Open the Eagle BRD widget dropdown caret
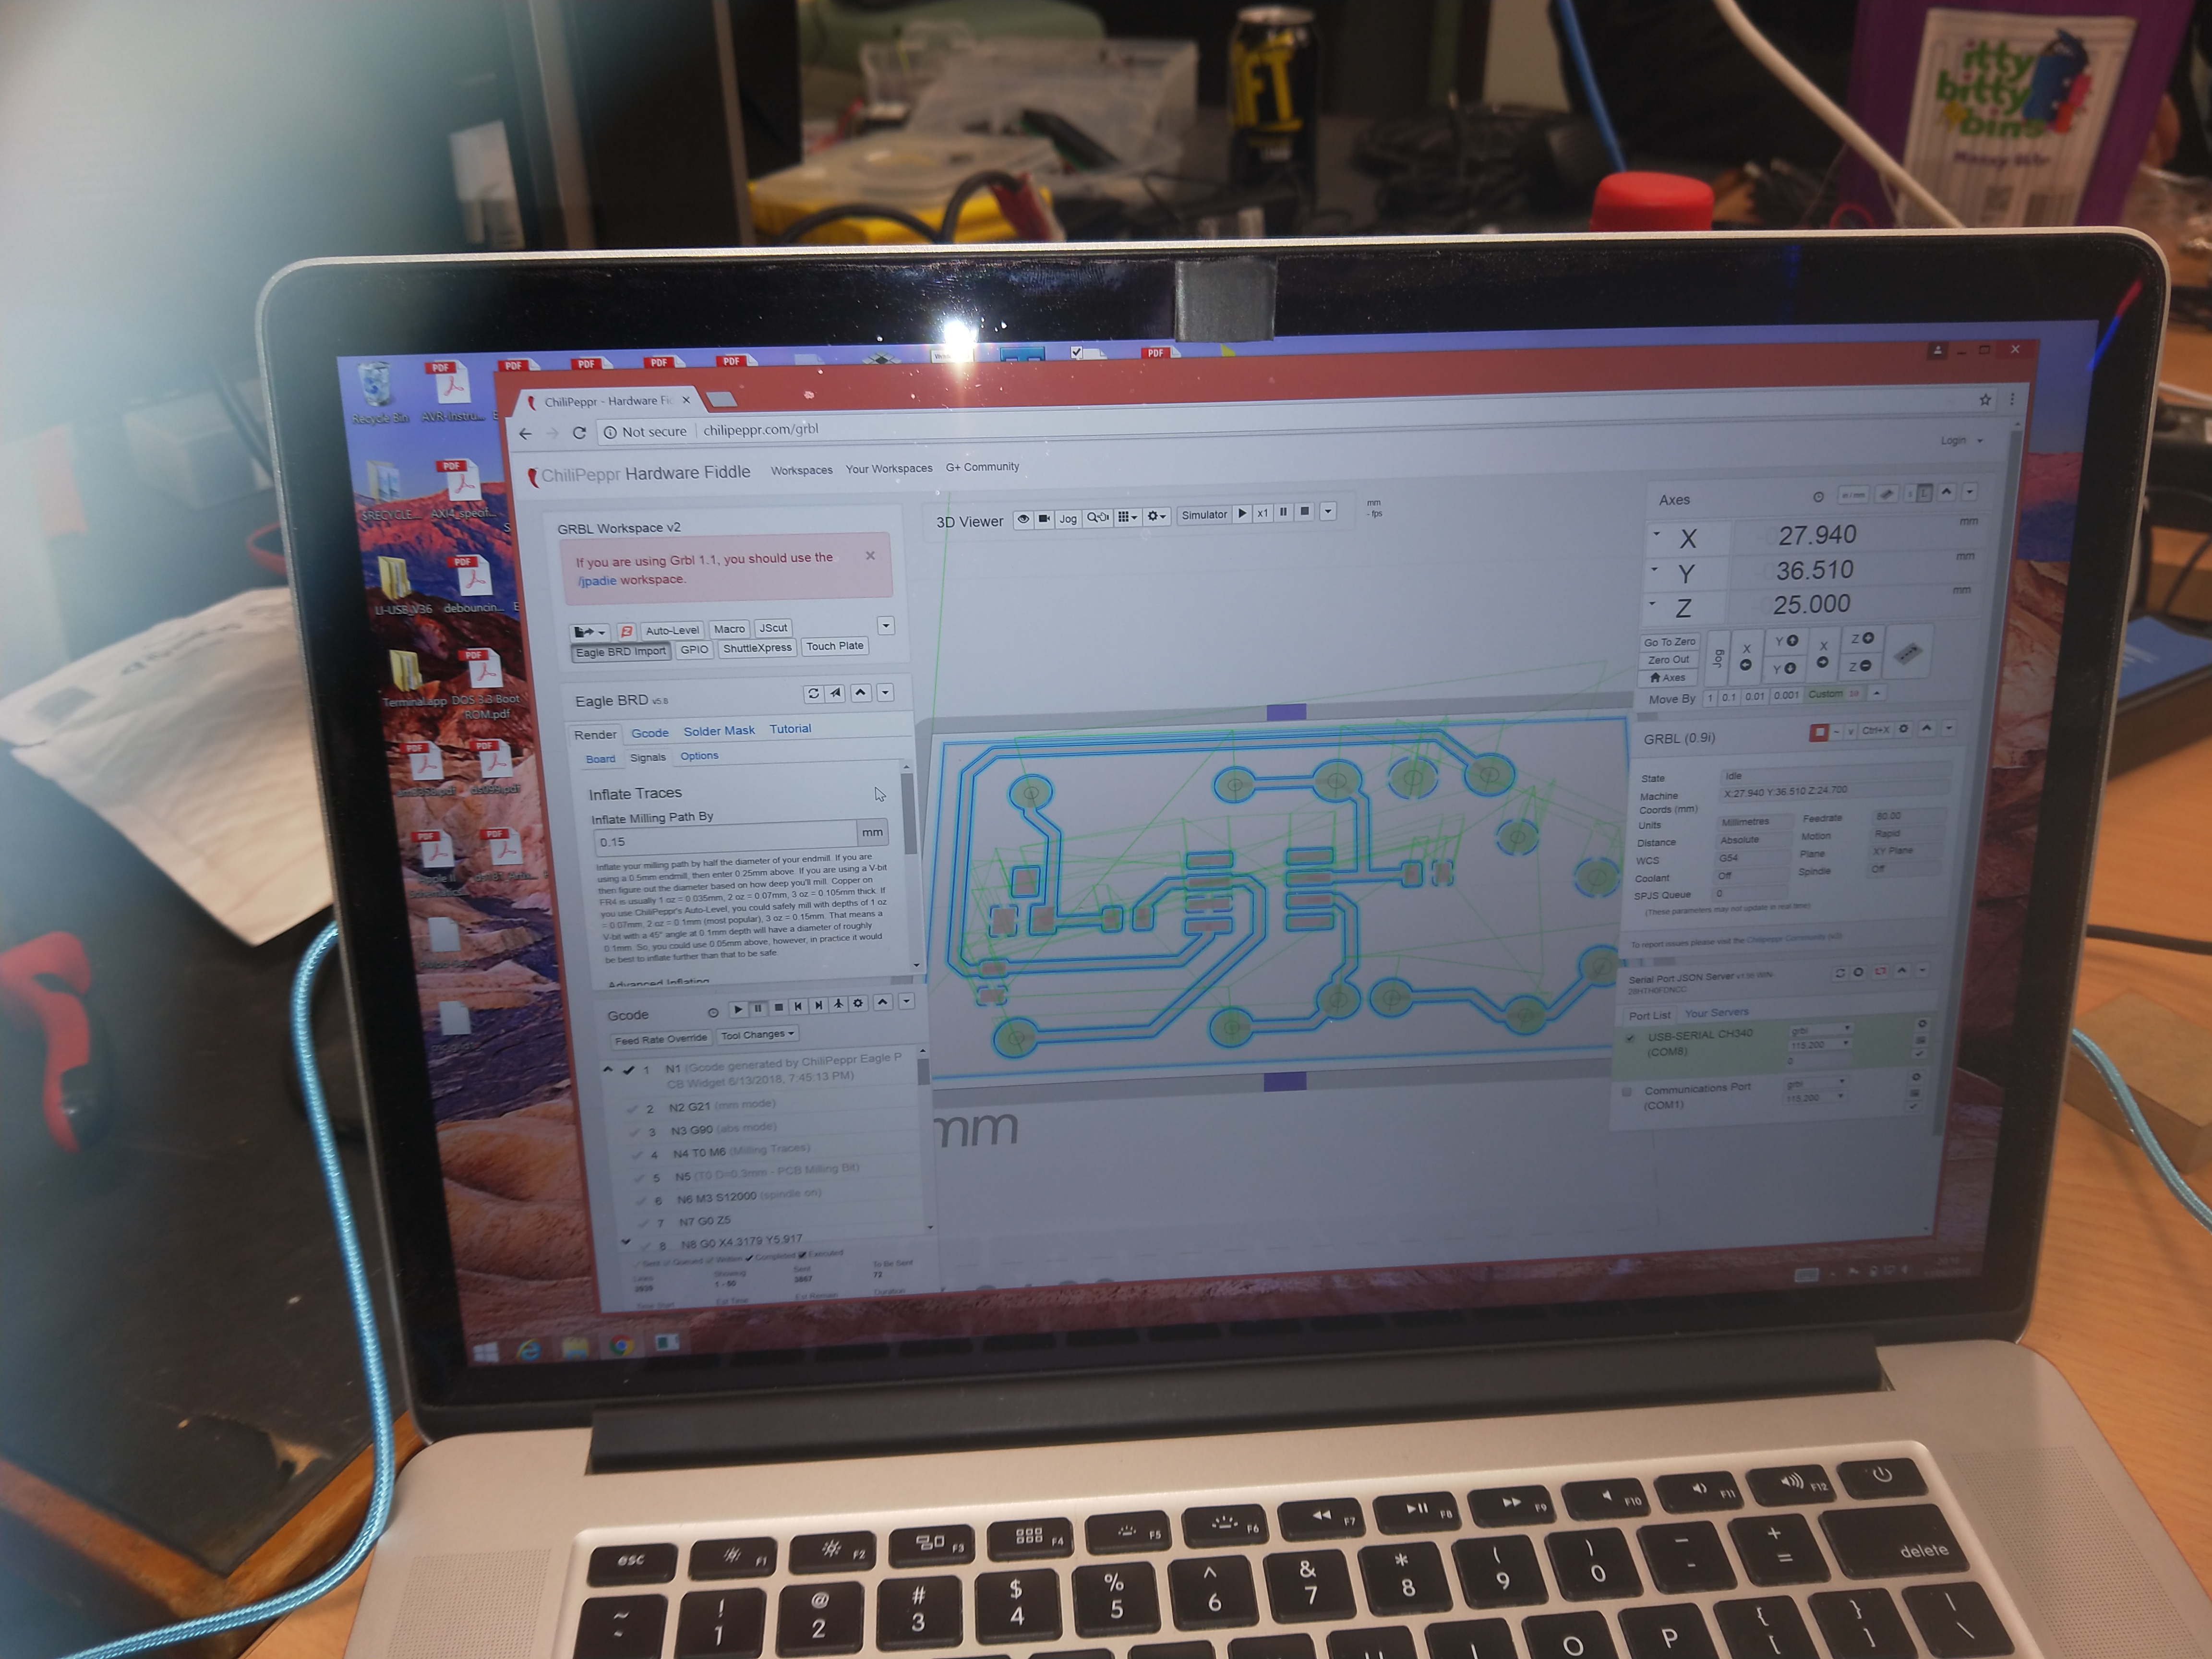Image resolution: width=2212 pixels, height=1659 pixels. click(x=885, y=692)
